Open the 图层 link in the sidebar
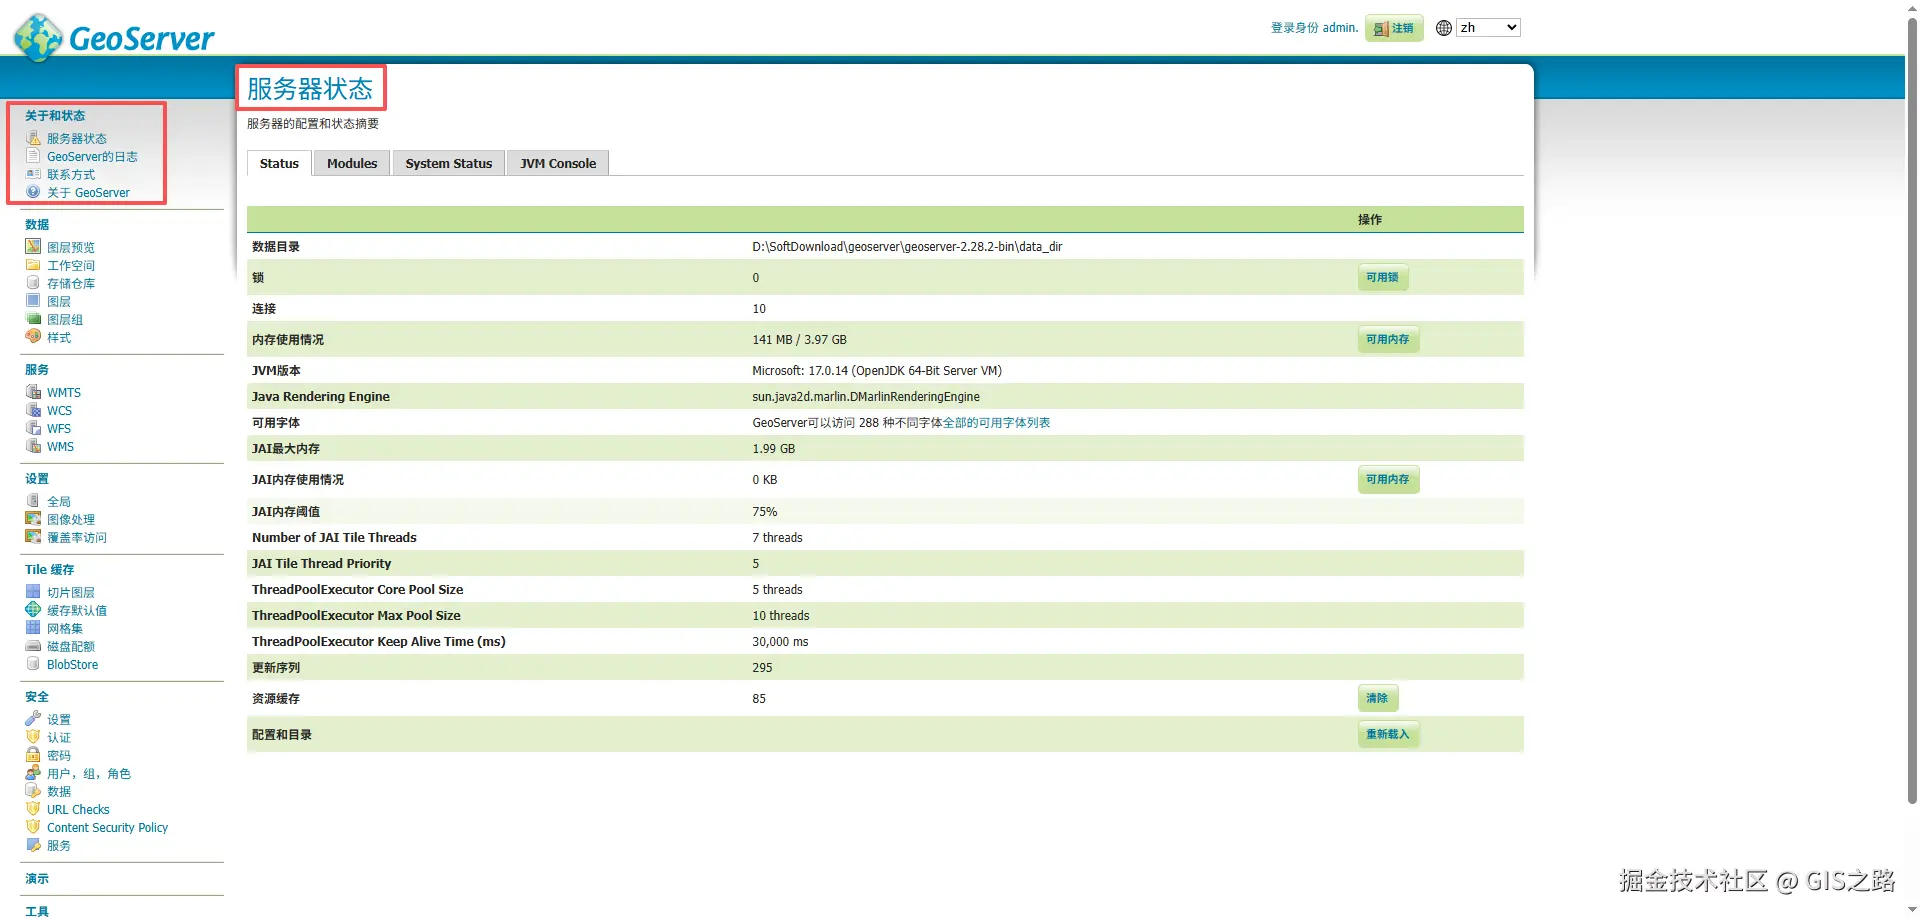 tap(59, 301)
